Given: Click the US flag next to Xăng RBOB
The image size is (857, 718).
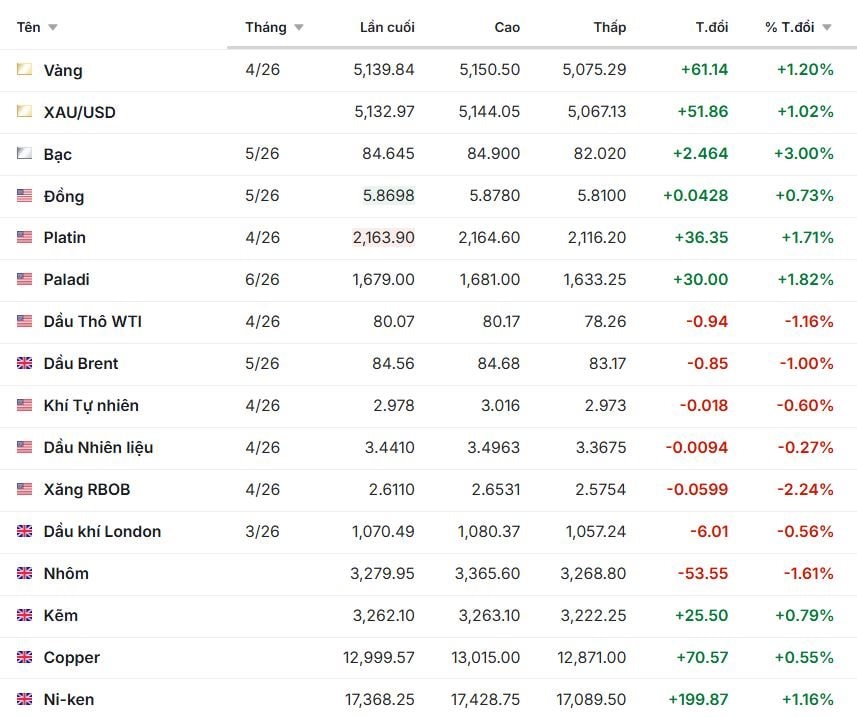Looking at the screenshot, I should (x=24, y=490).
